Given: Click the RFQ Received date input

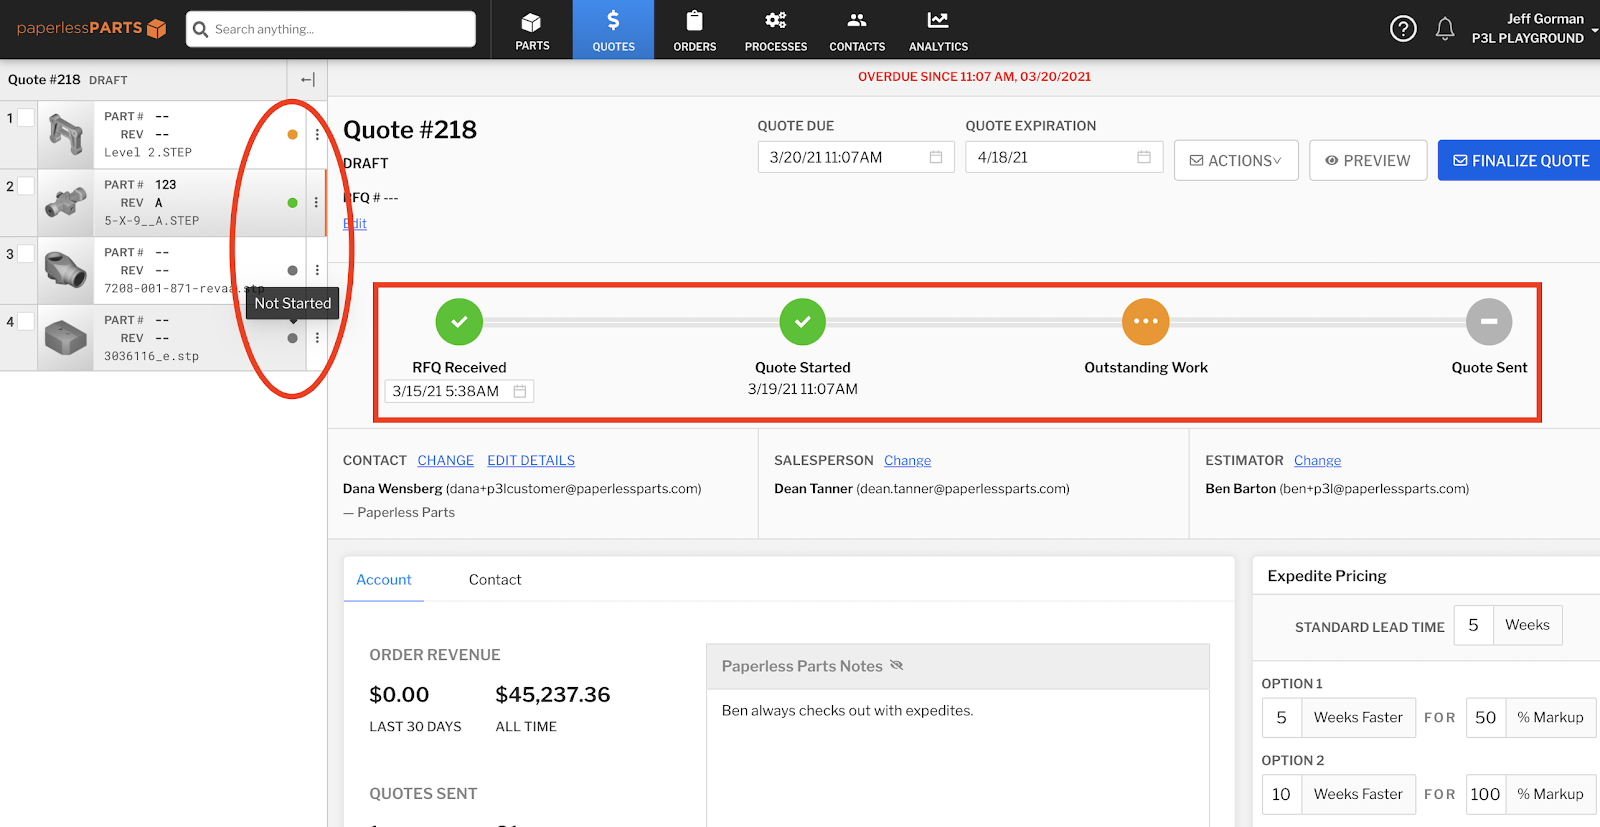Looking at the screenshot, I should (459, 391).
